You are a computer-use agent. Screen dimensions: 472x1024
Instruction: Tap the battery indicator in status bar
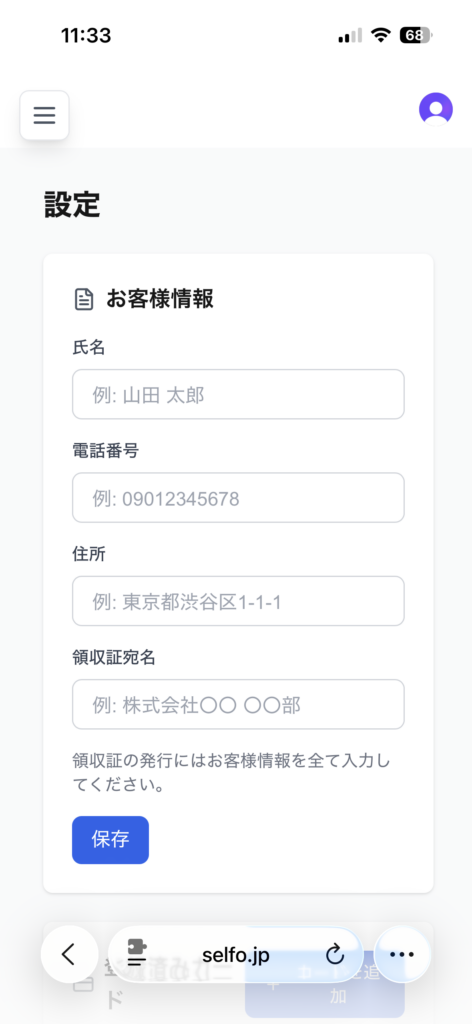click(415, 35)
